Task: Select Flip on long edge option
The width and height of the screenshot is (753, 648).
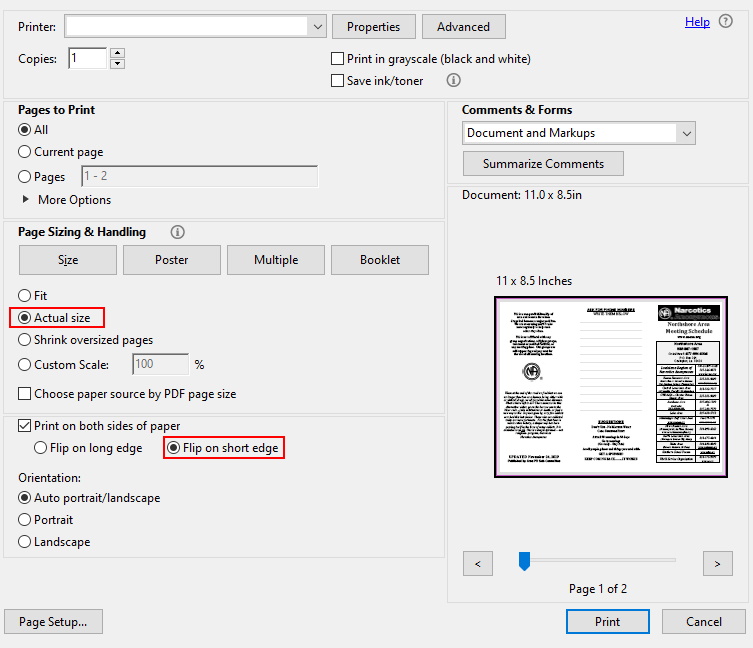Action: (x=41, y=448)
